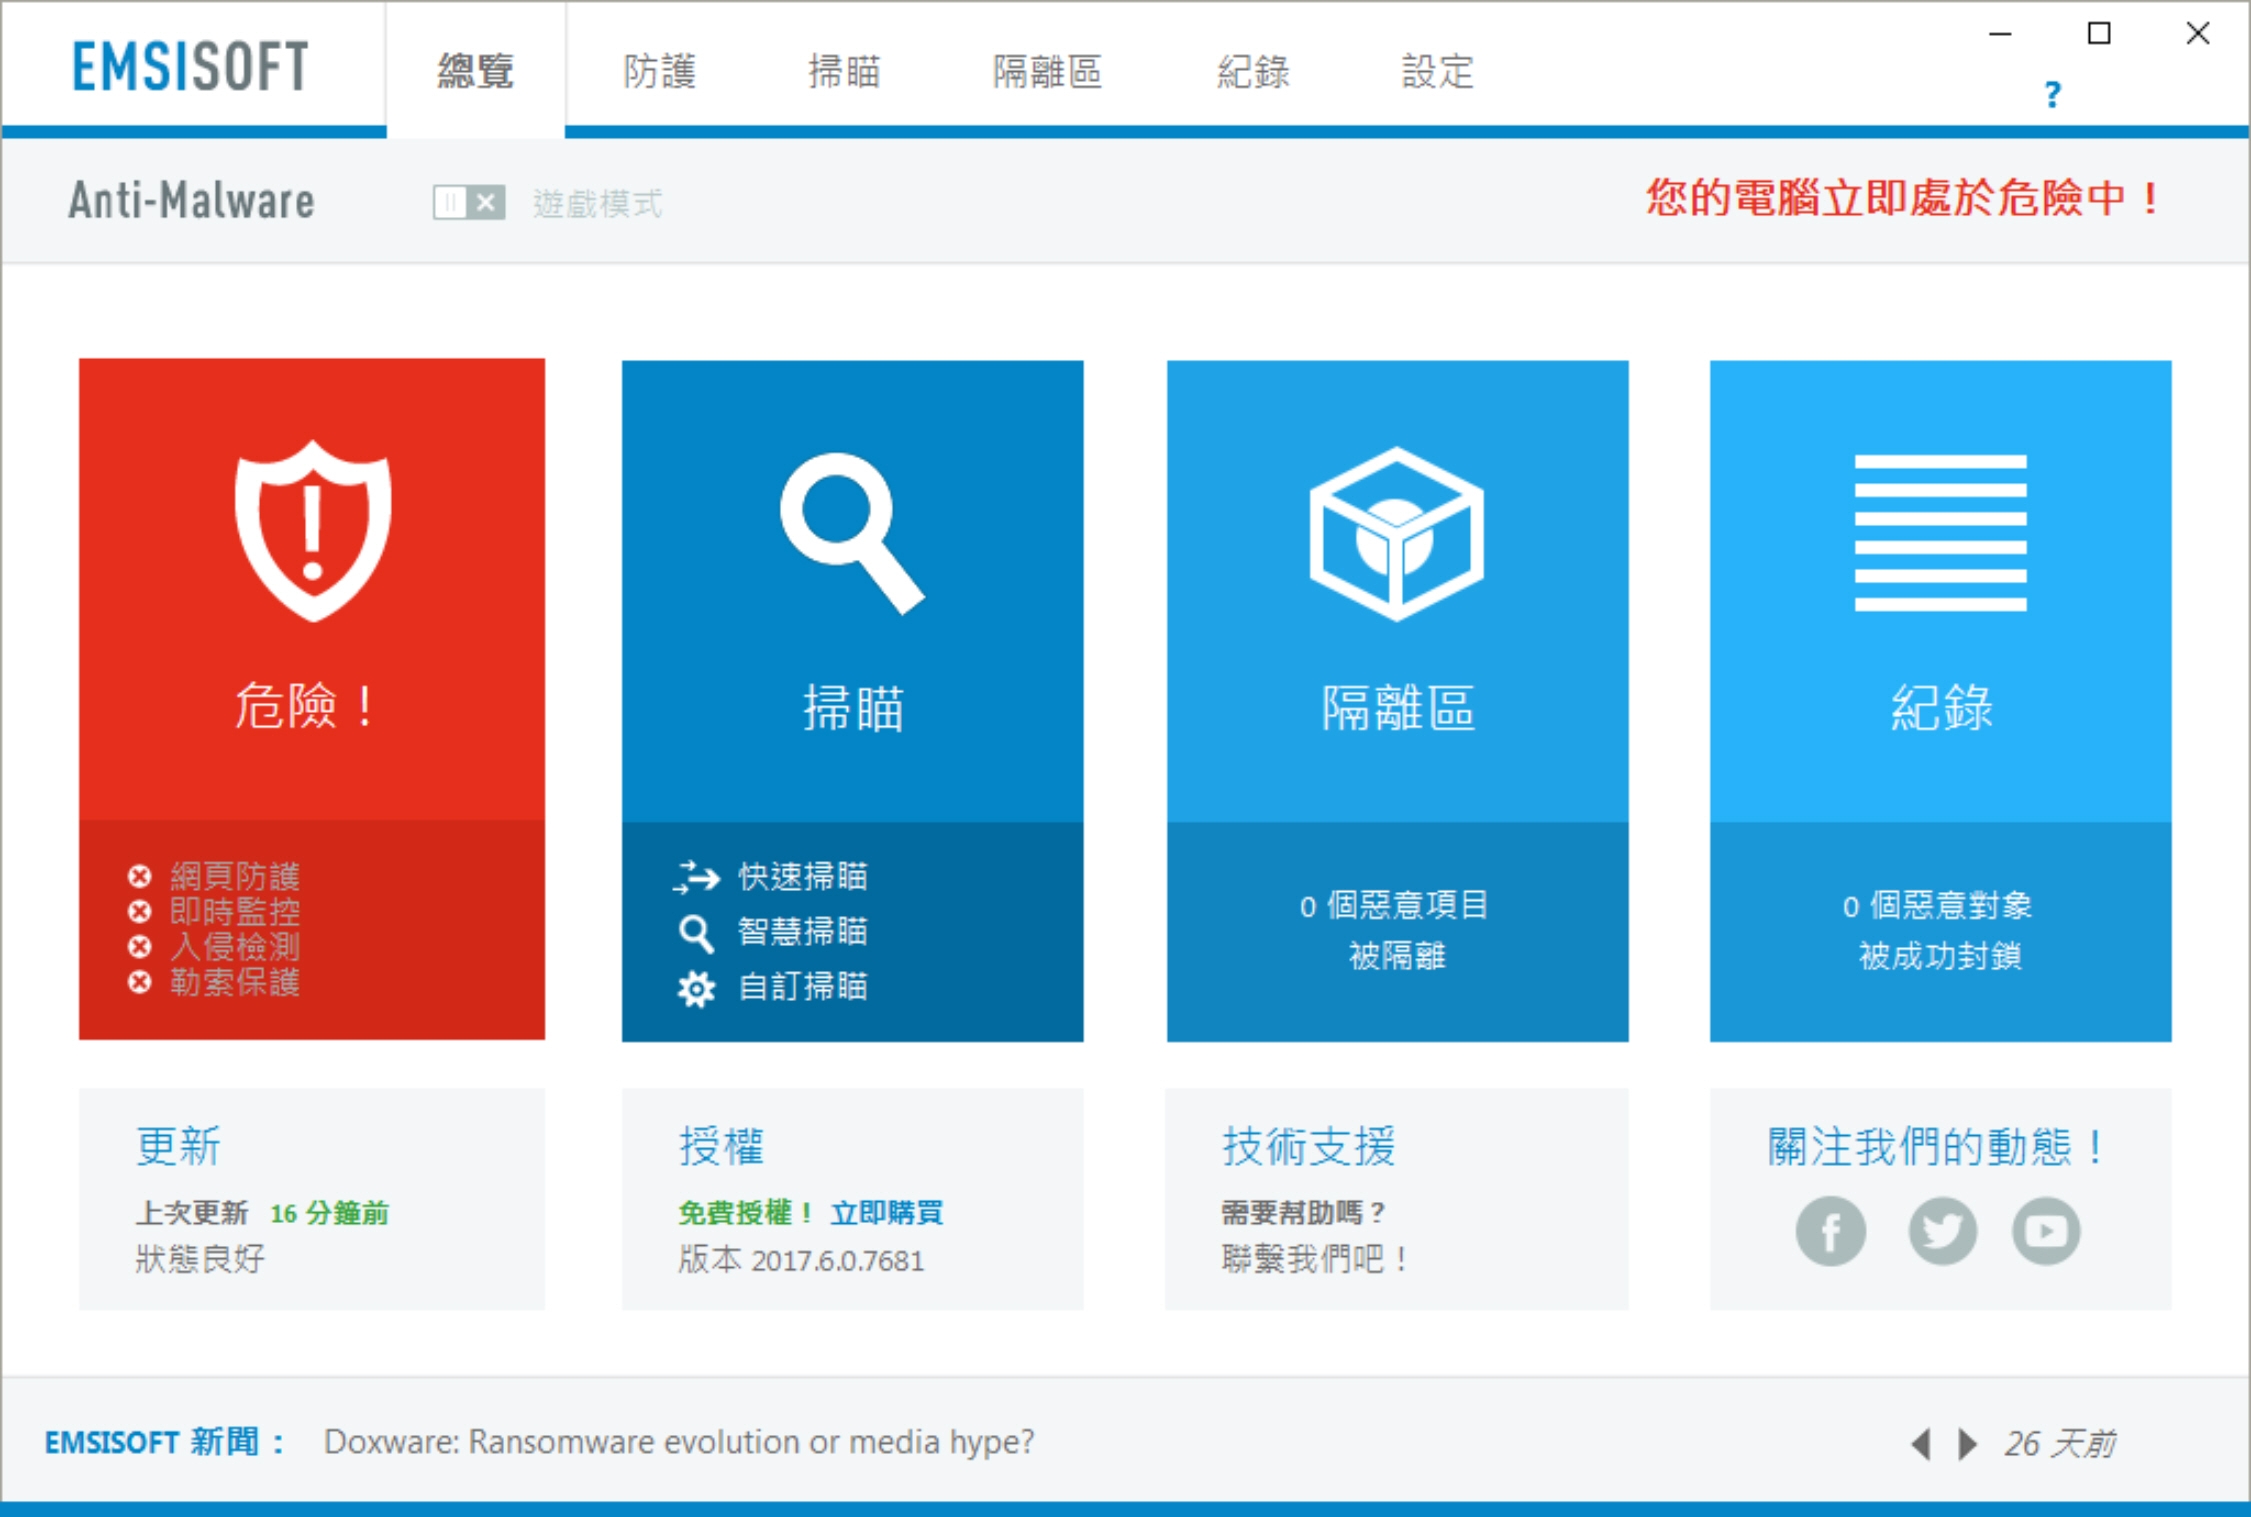The height and width of the screenshot is (1517, 2251).
Task: Open the 勒索保護 ransomware protection item
Action: click(235, 982)
